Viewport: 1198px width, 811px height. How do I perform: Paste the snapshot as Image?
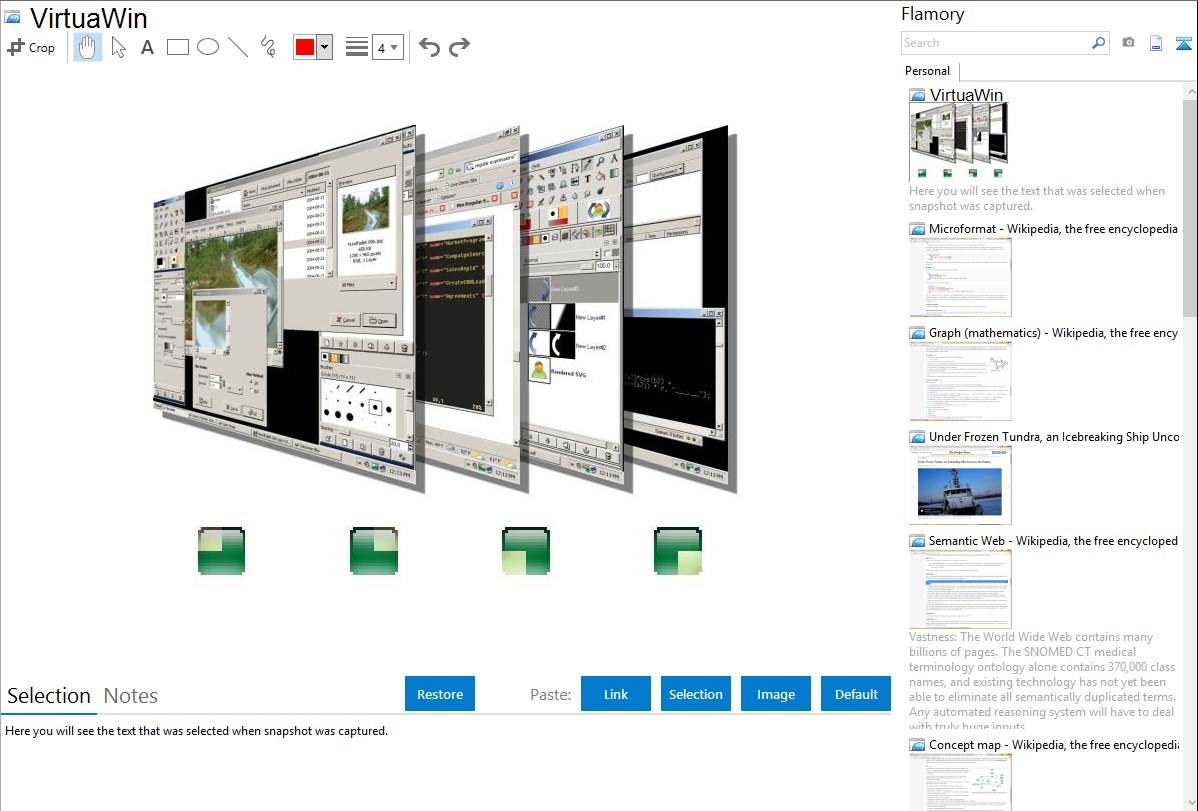(x=776, y=694)
